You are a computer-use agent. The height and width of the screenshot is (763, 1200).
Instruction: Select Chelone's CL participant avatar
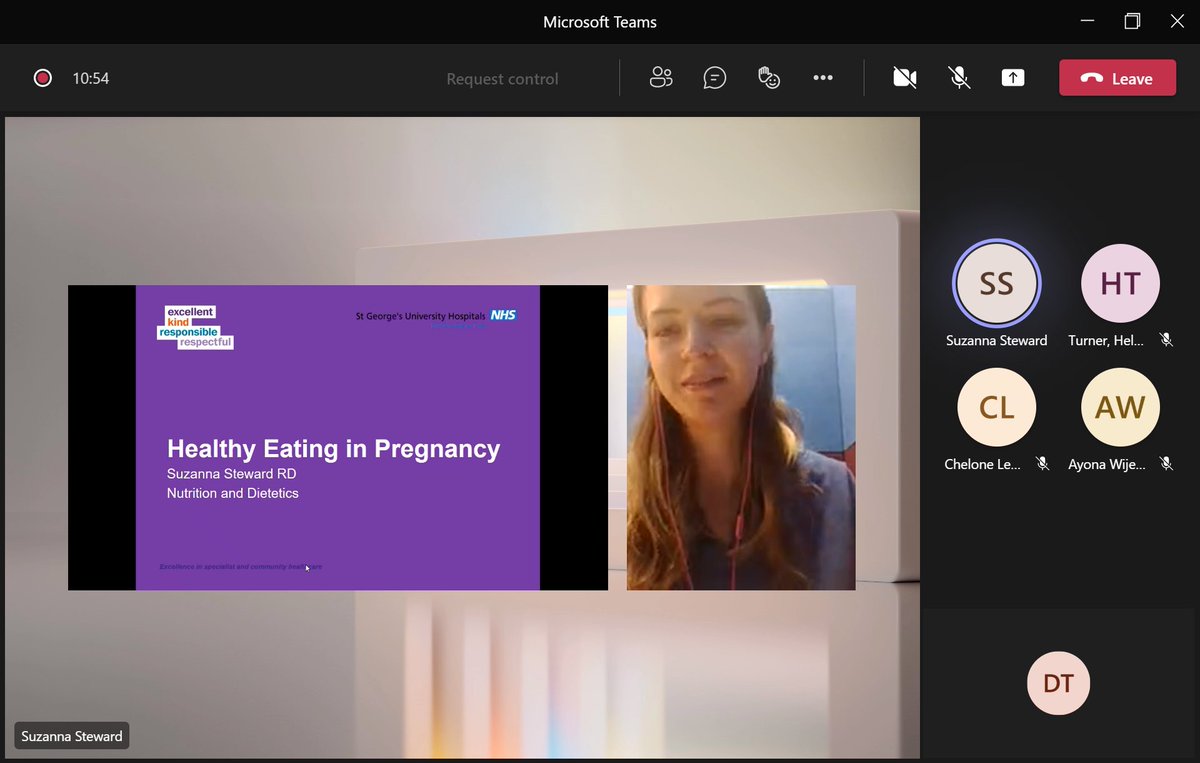coord(996,407)
